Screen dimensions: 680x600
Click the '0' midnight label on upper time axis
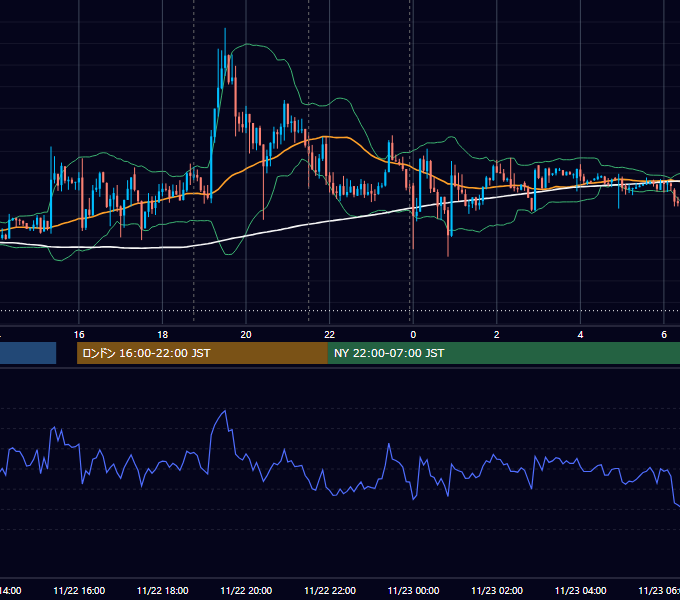[x=413, y=335]
